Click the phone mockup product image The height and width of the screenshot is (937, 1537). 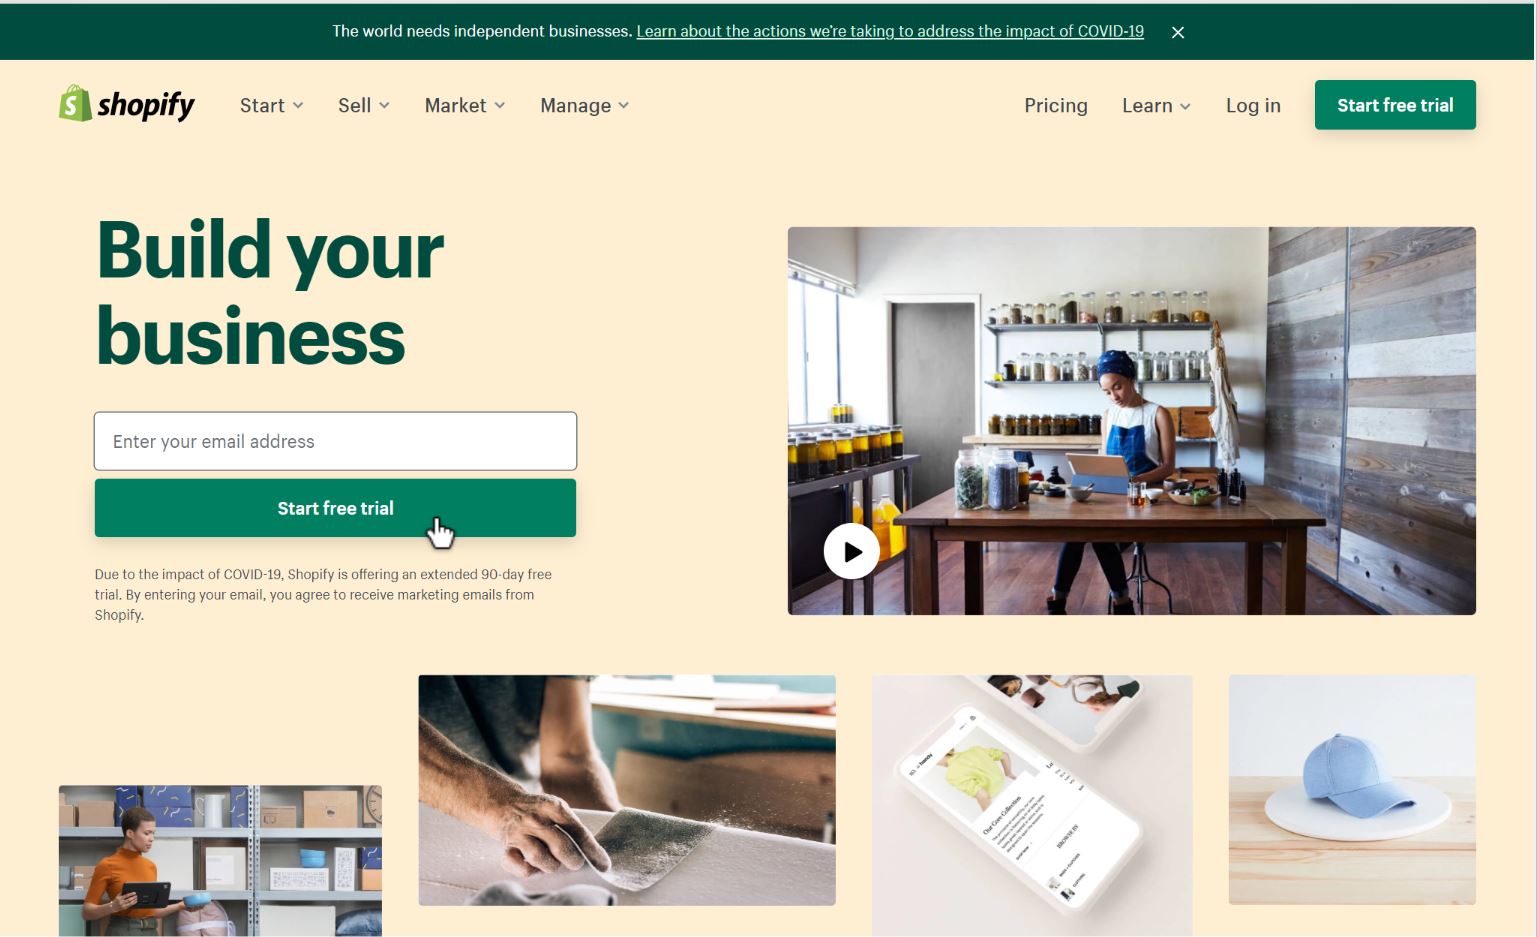coord(1032,805)
